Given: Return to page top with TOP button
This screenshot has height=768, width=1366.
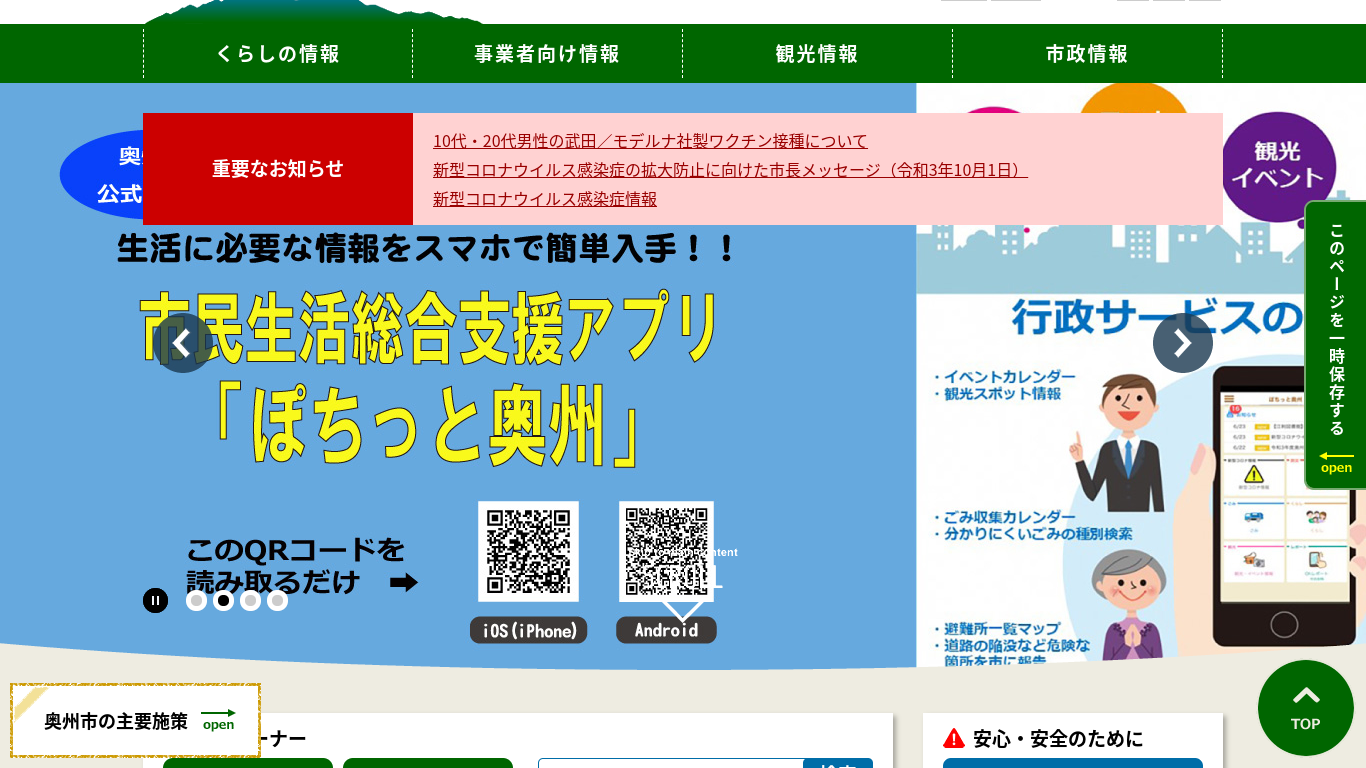Looking at the screenshot, I should pyautogui.click(x=1306, y=708).
